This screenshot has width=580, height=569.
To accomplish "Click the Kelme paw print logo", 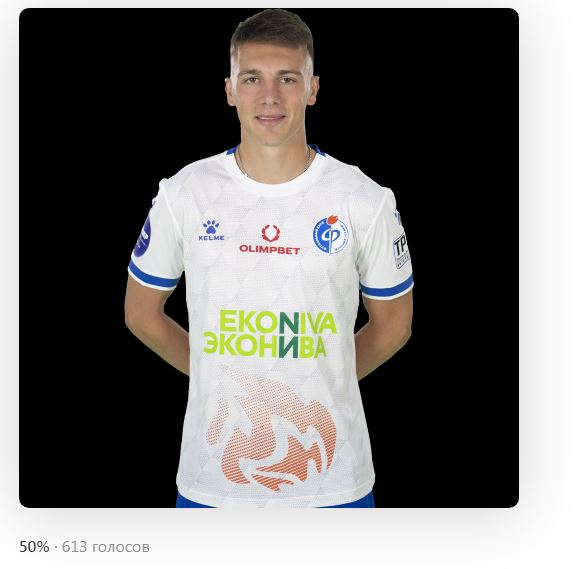I will 211,226.
